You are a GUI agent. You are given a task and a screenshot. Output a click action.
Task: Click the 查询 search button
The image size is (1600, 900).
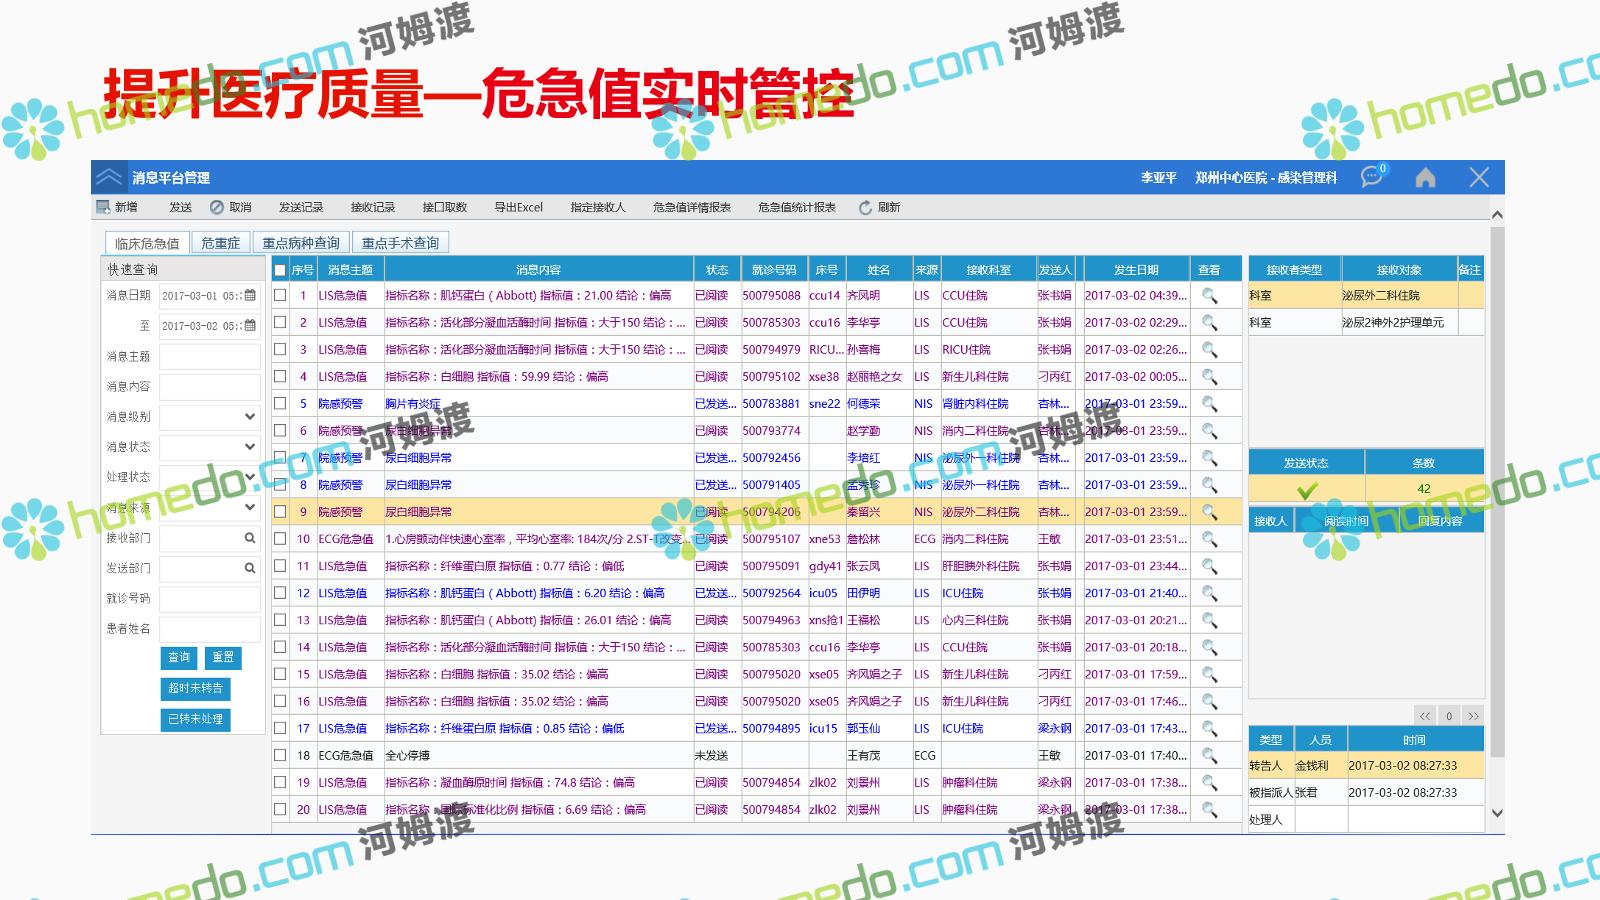[179, 658]
